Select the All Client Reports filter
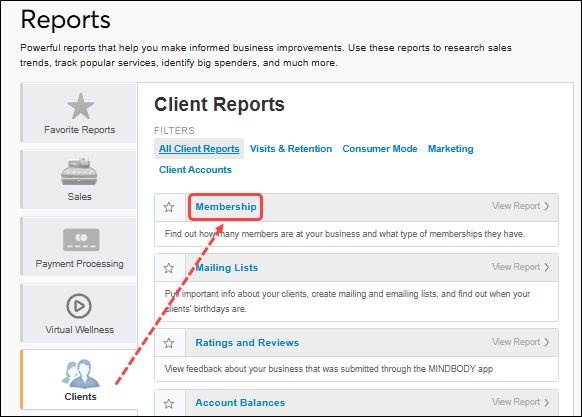Screen dimensions: 582x417 [x=199, y=149]
